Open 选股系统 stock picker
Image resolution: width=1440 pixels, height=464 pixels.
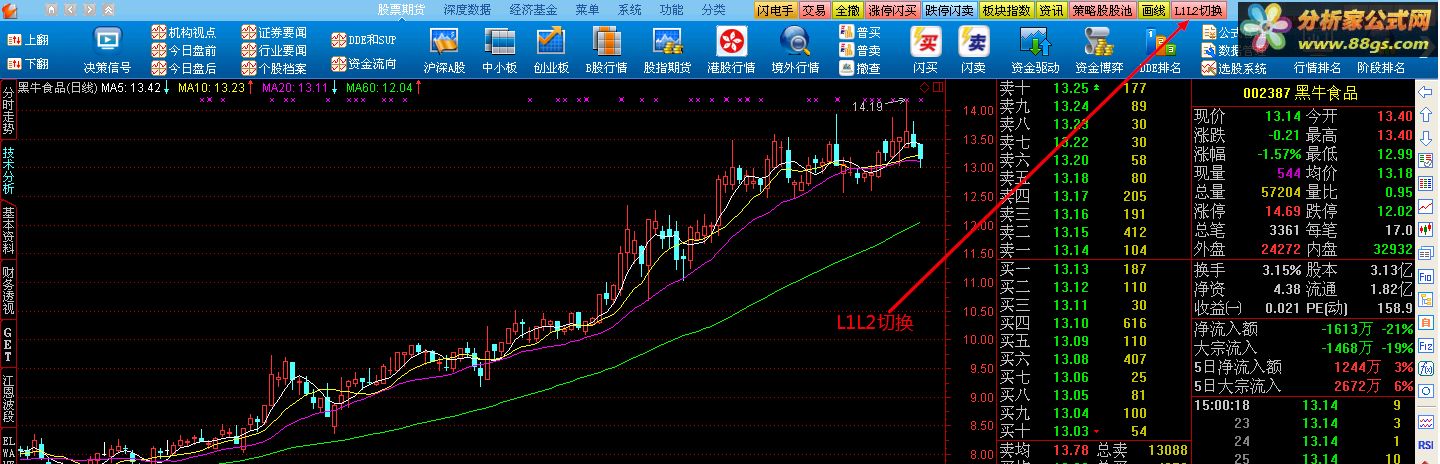pyautogui.click(x=1232, y=68)
